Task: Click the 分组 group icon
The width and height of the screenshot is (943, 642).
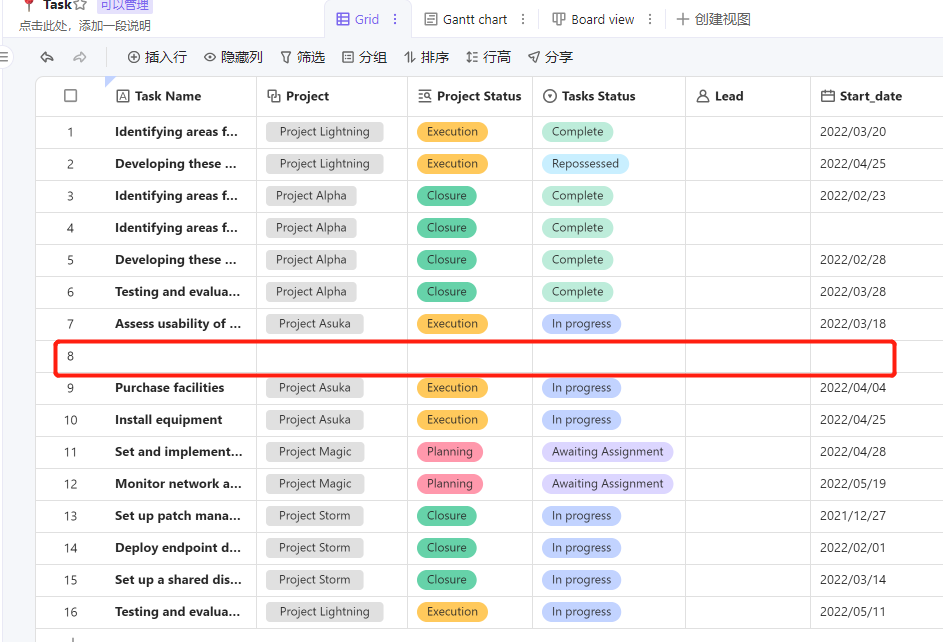Action: coord(348,57)
